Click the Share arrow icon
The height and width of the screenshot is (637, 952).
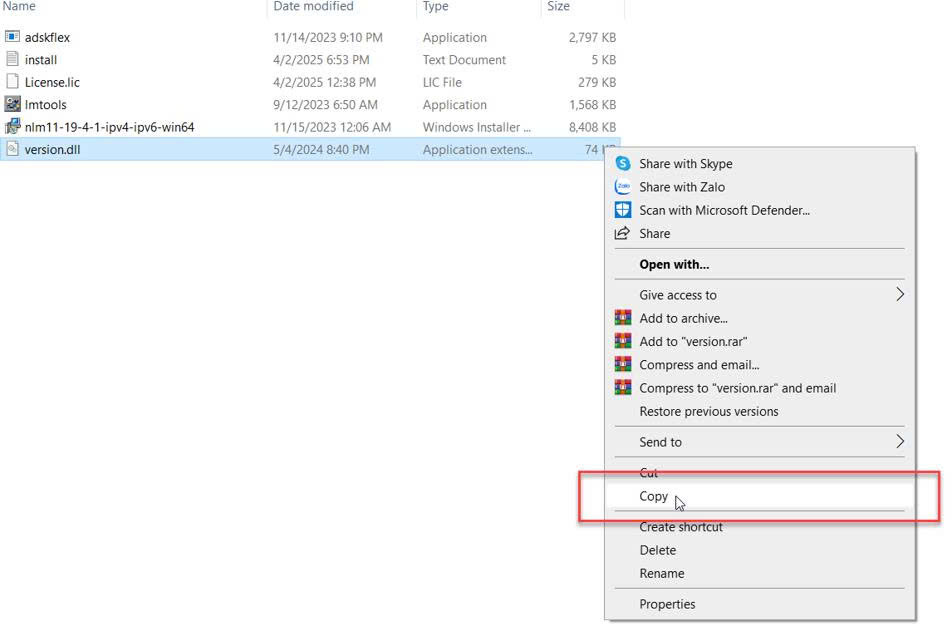coord(623,233)
